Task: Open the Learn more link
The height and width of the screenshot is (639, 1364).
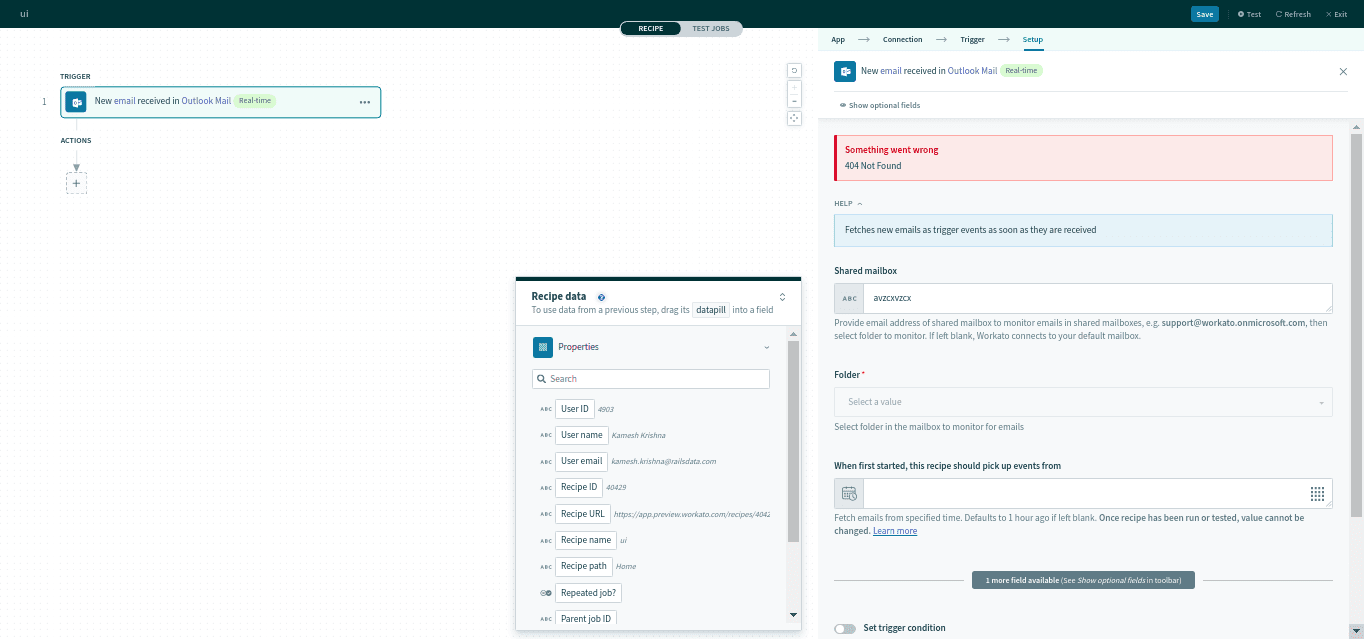Action: (x=894, y=530)
